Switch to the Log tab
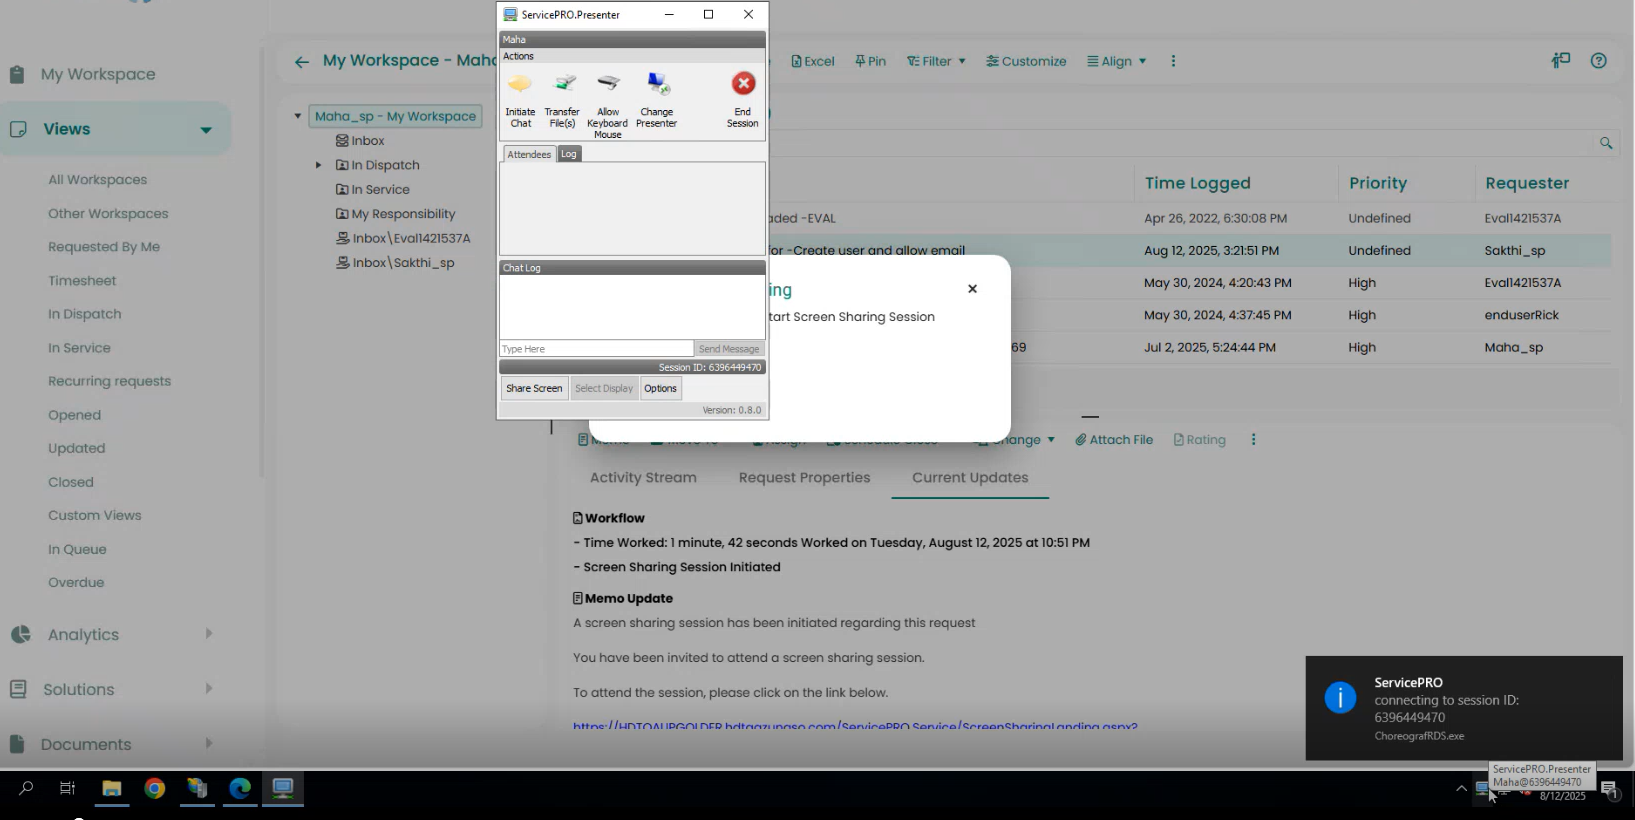Viewport: 1635px width, 820px height. (x=568, y=154)
